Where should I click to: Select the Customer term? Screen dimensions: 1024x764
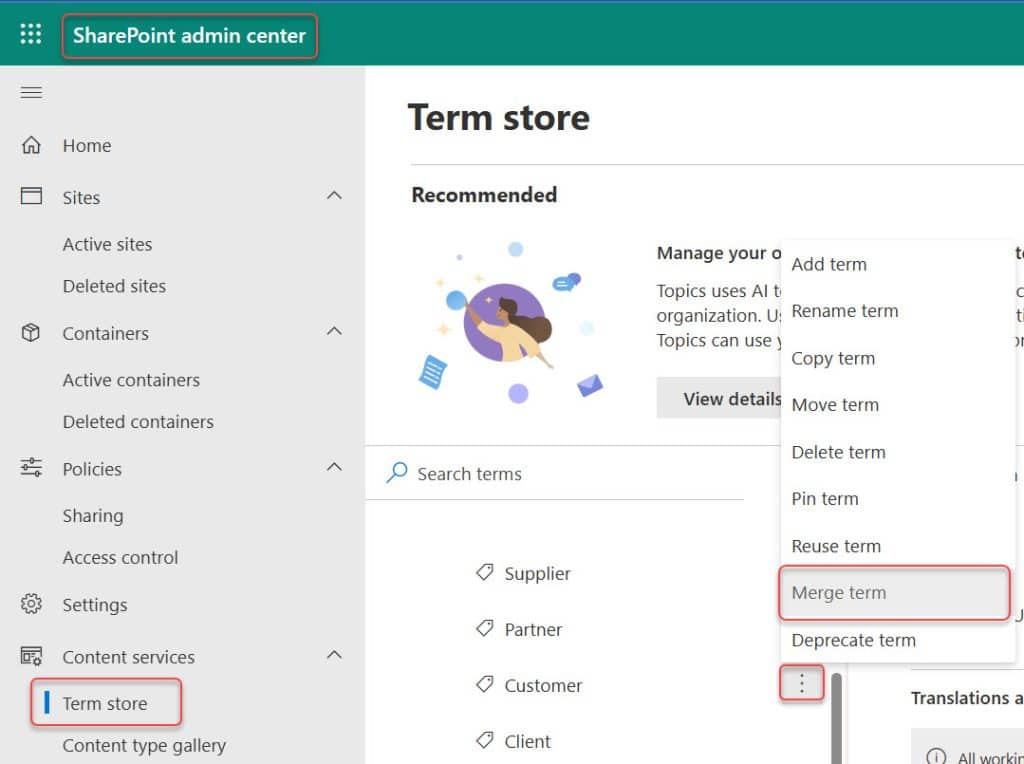point(543,686)
